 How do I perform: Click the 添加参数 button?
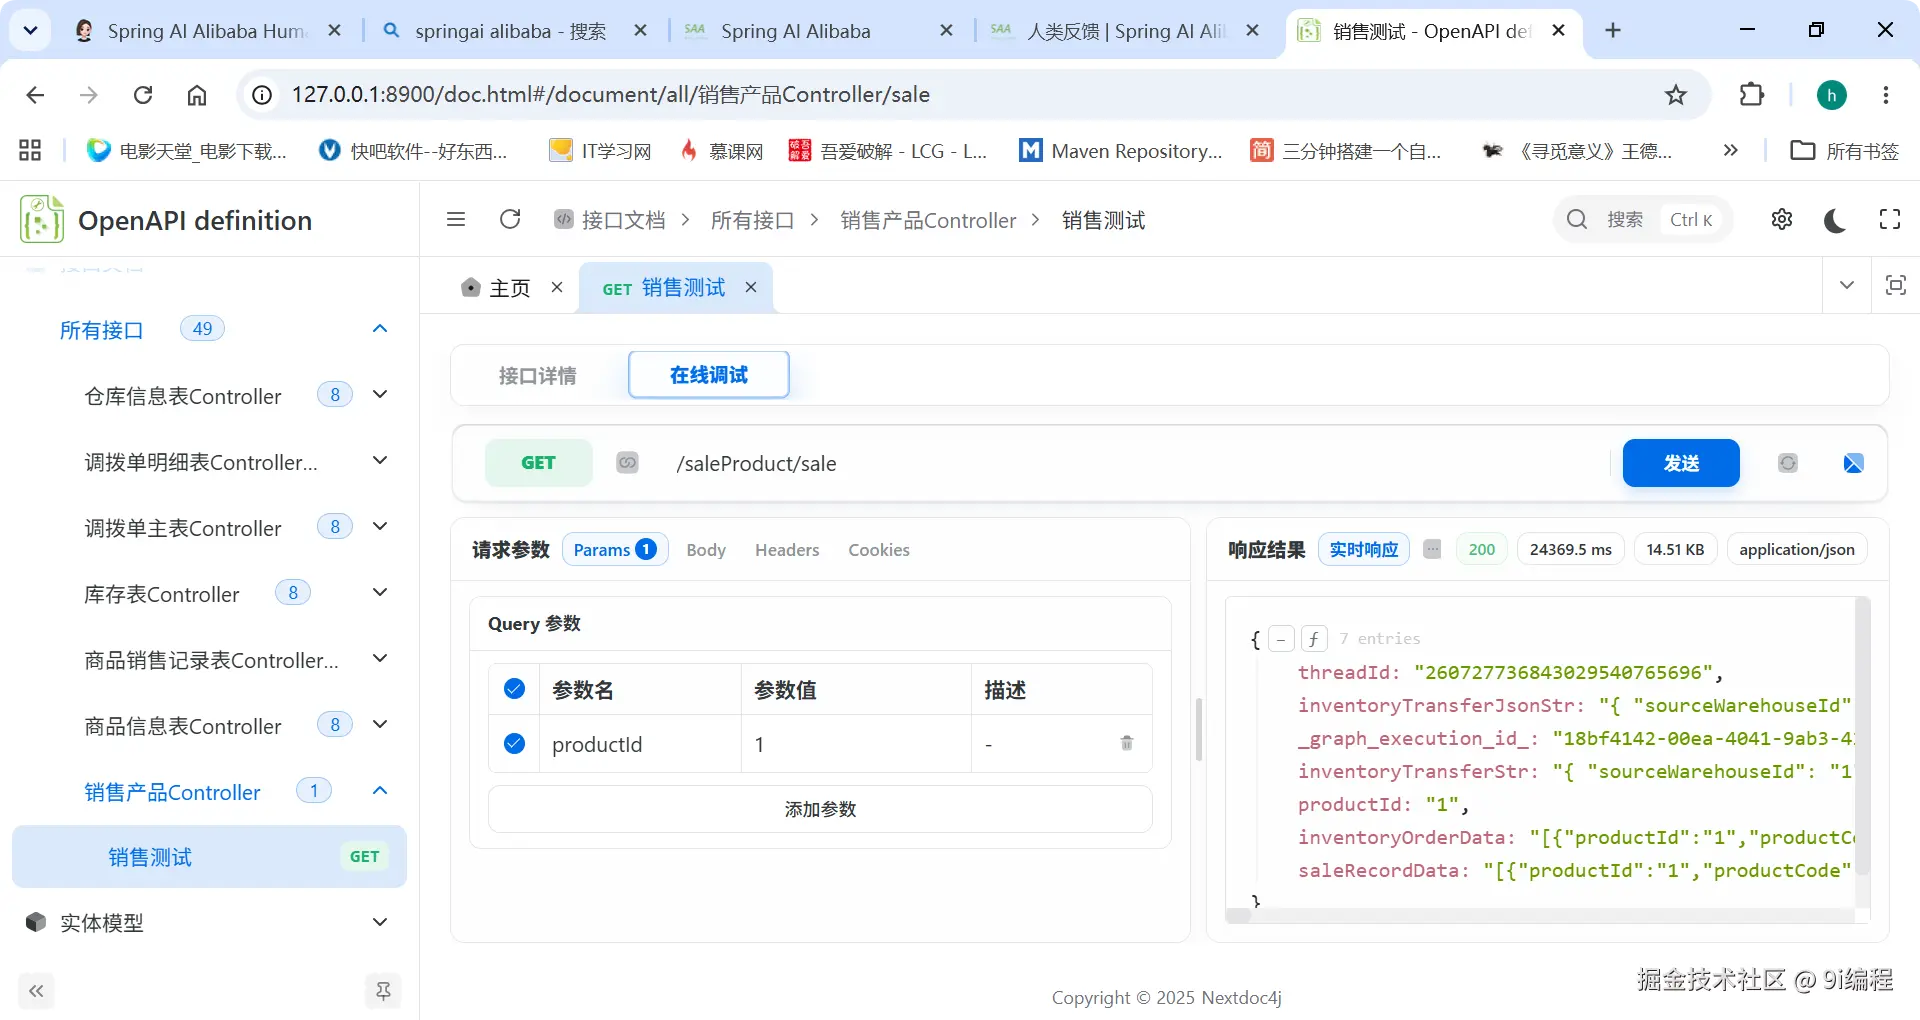(x=820, y=809)
